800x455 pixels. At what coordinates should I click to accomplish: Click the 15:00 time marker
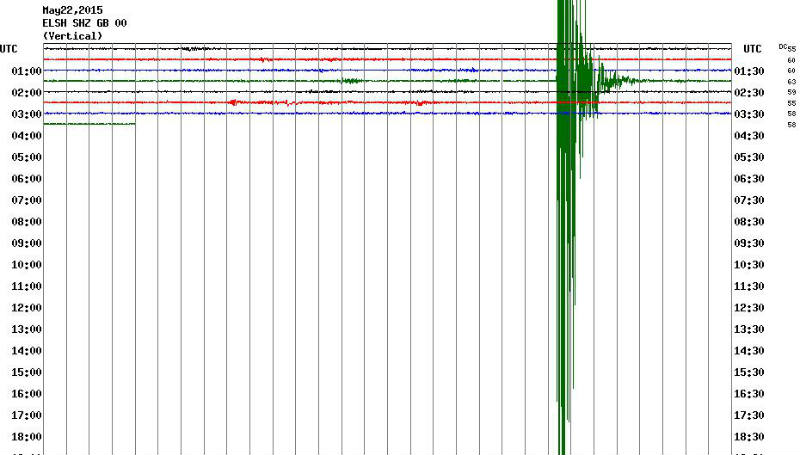tap(26, 372)
